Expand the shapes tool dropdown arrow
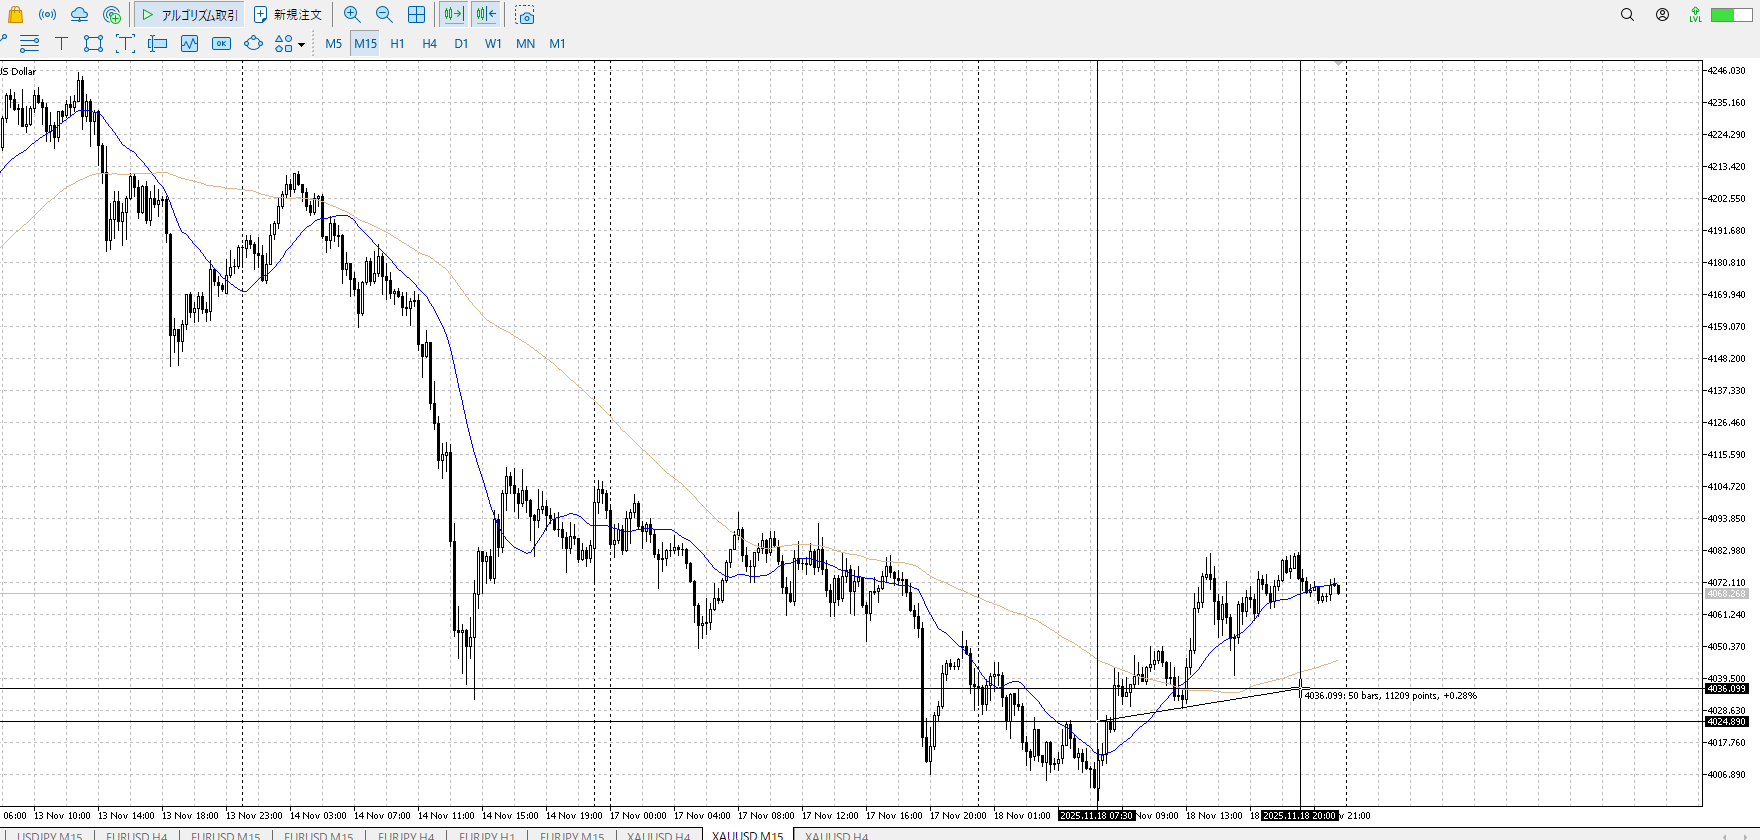Viewport: 1760px width, 840px height. tap(301, 44)
